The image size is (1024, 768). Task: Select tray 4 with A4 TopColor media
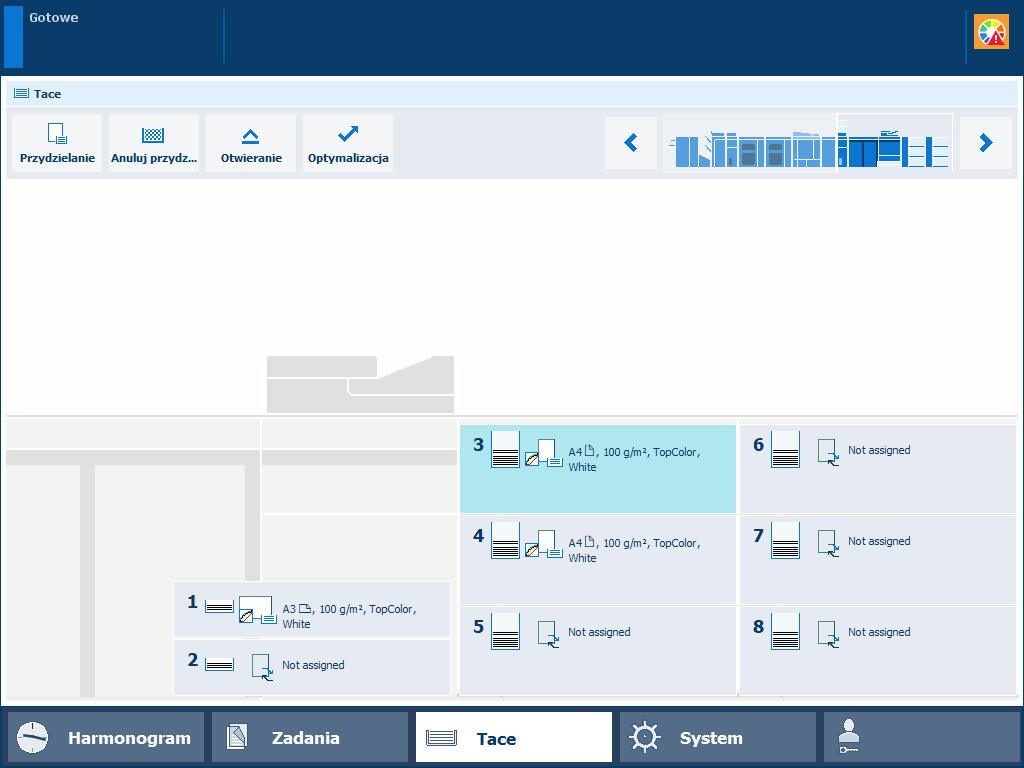pos(598,560)
